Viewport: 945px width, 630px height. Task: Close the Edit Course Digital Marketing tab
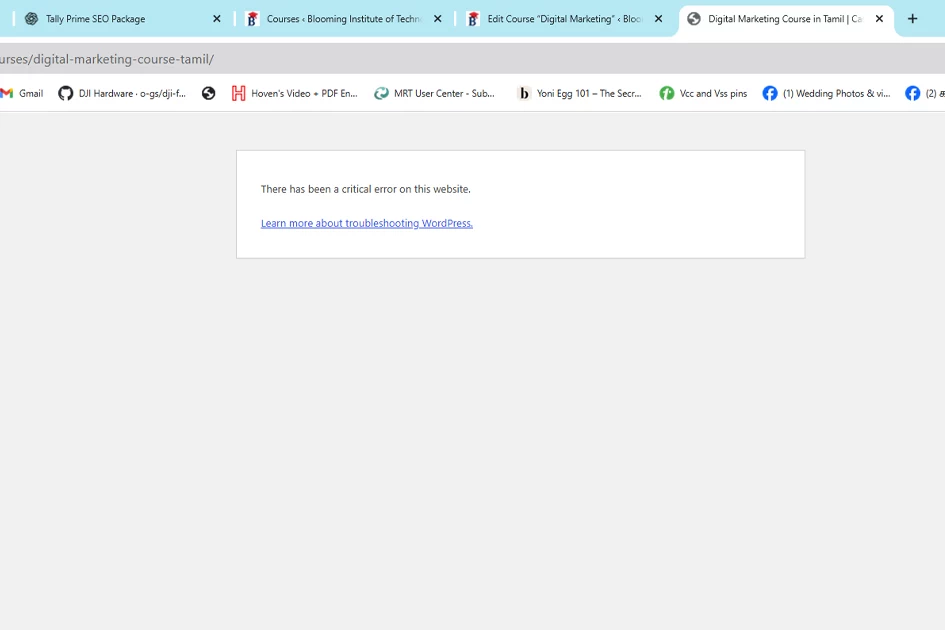click(659, 19)
